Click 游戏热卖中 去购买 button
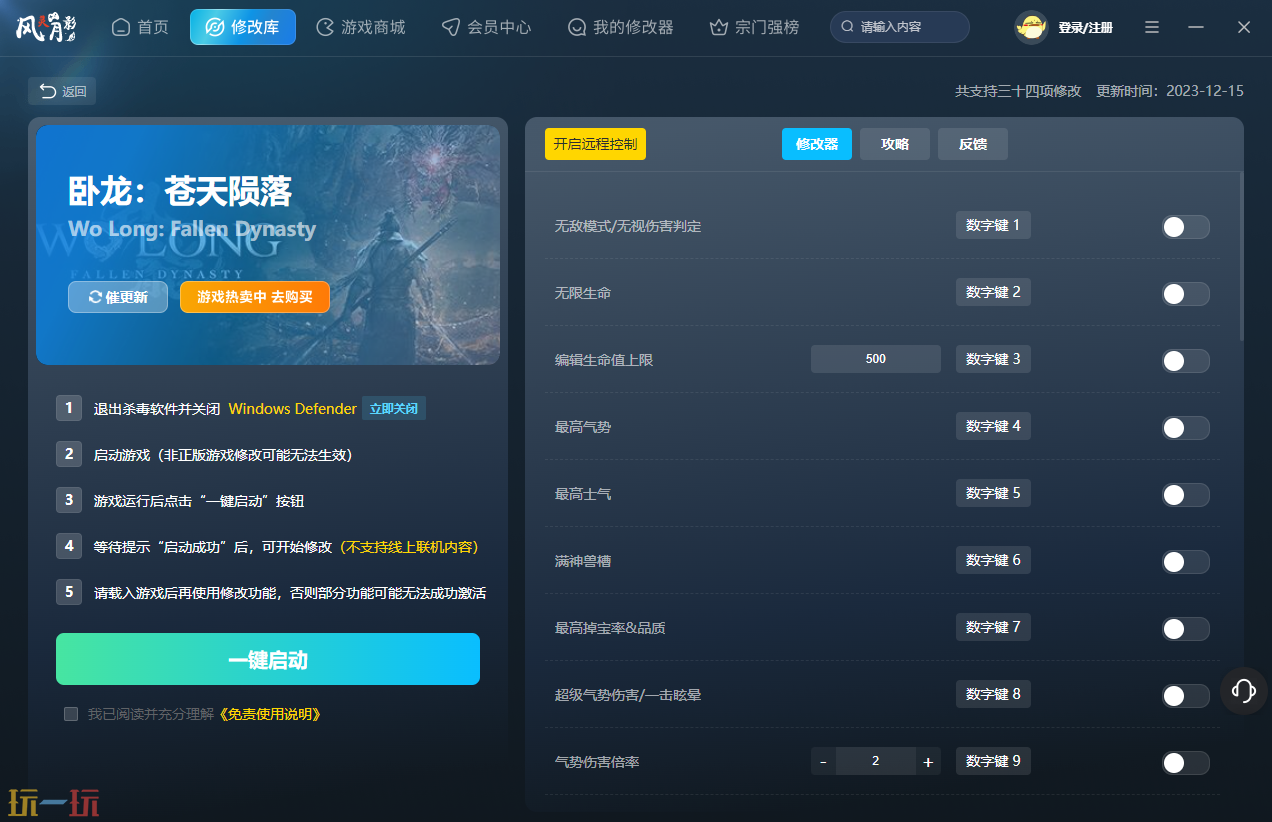 tap(255, 297)
